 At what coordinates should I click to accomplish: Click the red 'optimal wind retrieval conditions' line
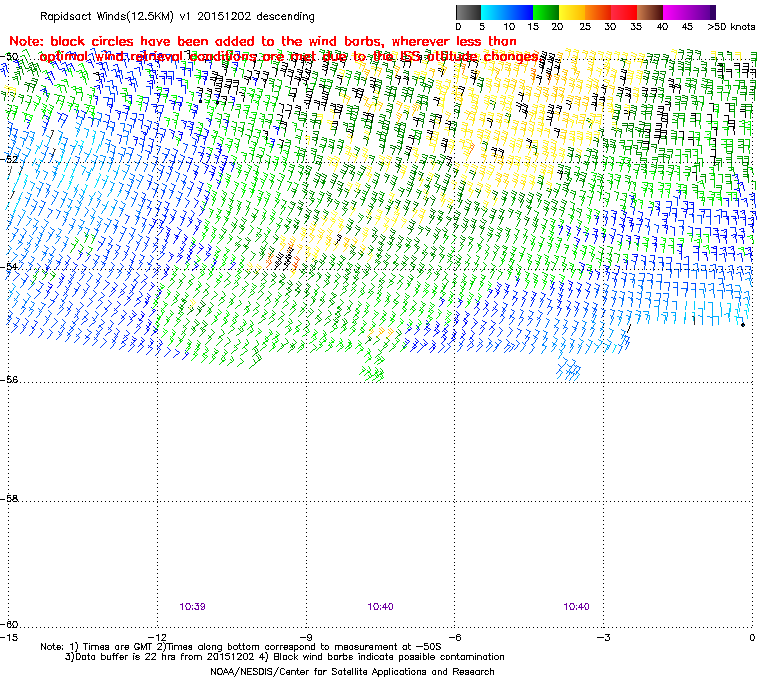[x=289, y=57]
